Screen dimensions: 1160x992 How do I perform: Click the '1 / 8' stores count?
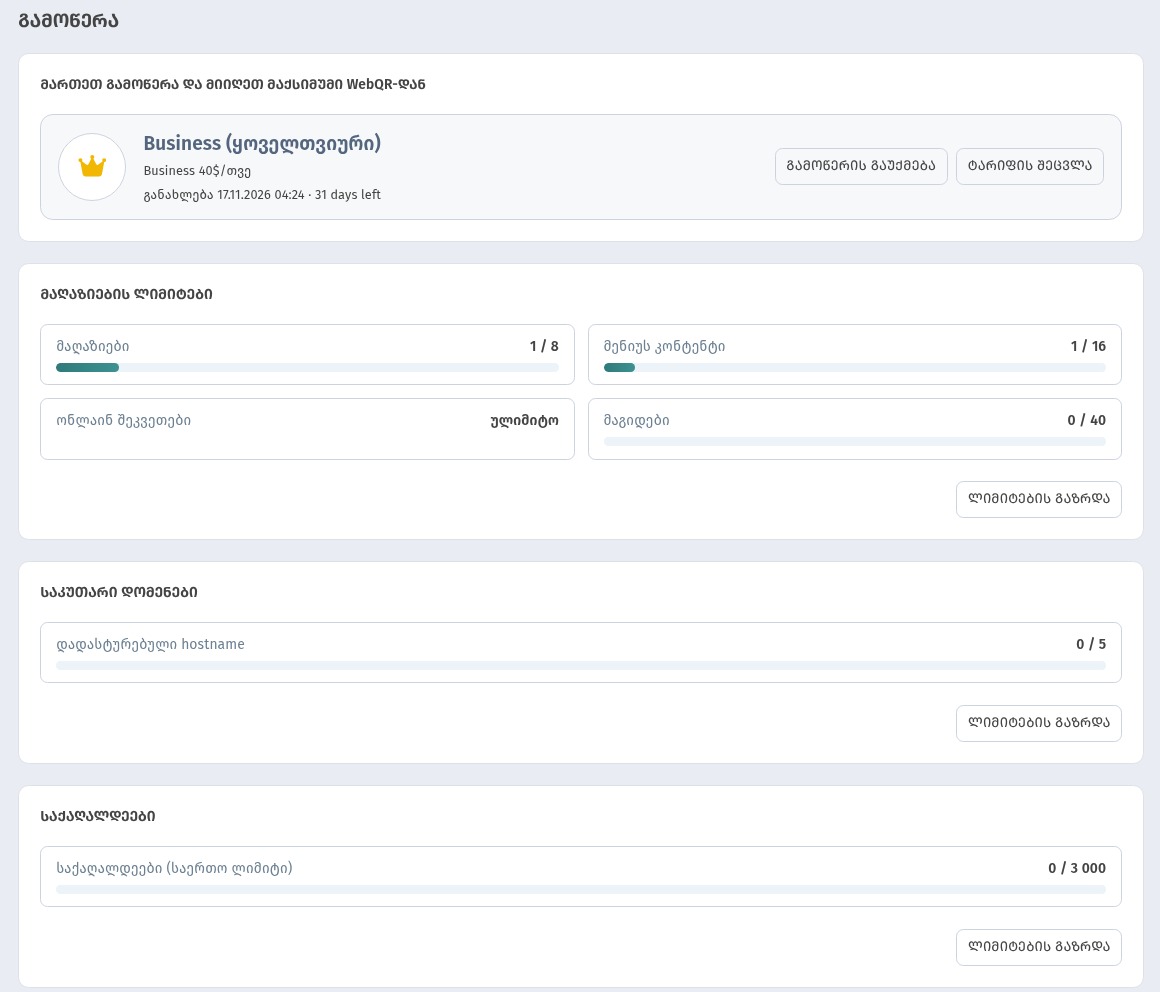coord(544,346)
